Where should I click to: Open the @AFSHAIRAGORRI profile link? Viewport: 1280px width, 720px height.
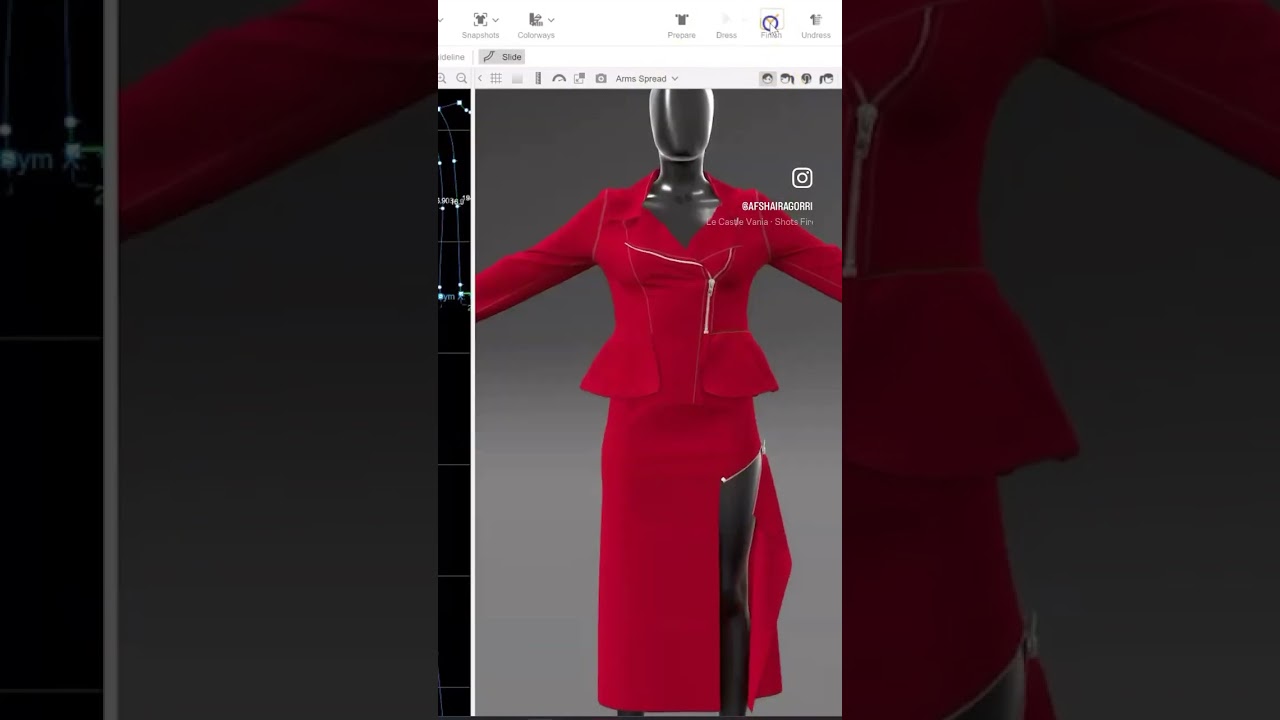pyautogui.click(x=777, y=206)
